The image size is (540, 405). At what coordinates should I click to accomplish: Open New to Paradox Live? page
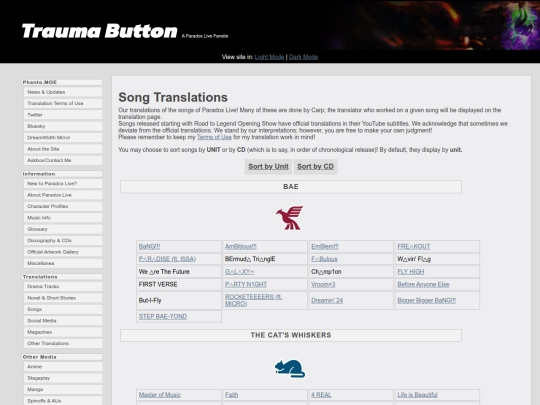tap(63, 184)
